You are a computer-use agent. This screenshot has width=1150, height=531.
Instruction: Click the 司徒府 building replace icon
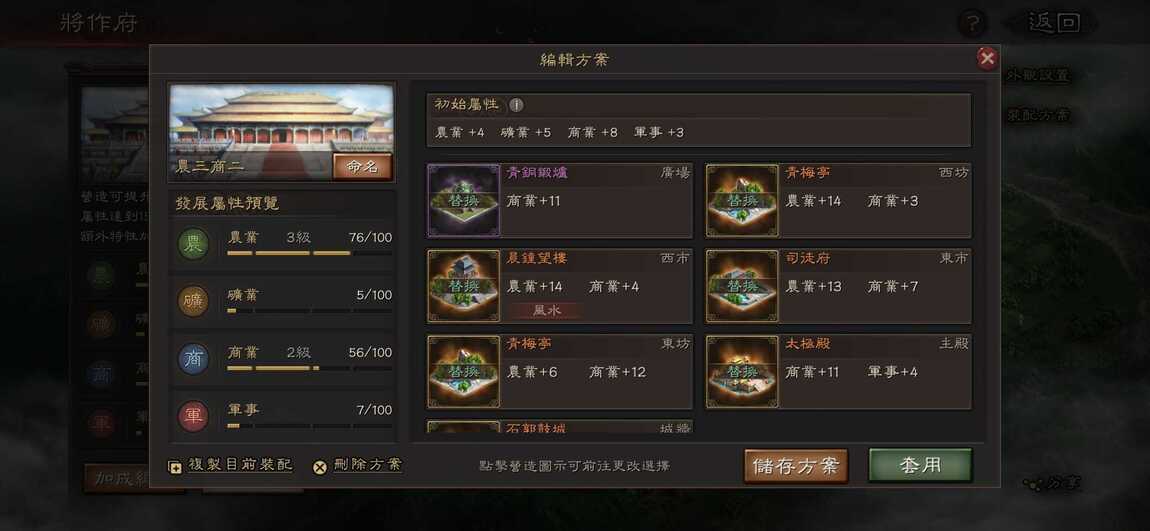click(742, 286)
